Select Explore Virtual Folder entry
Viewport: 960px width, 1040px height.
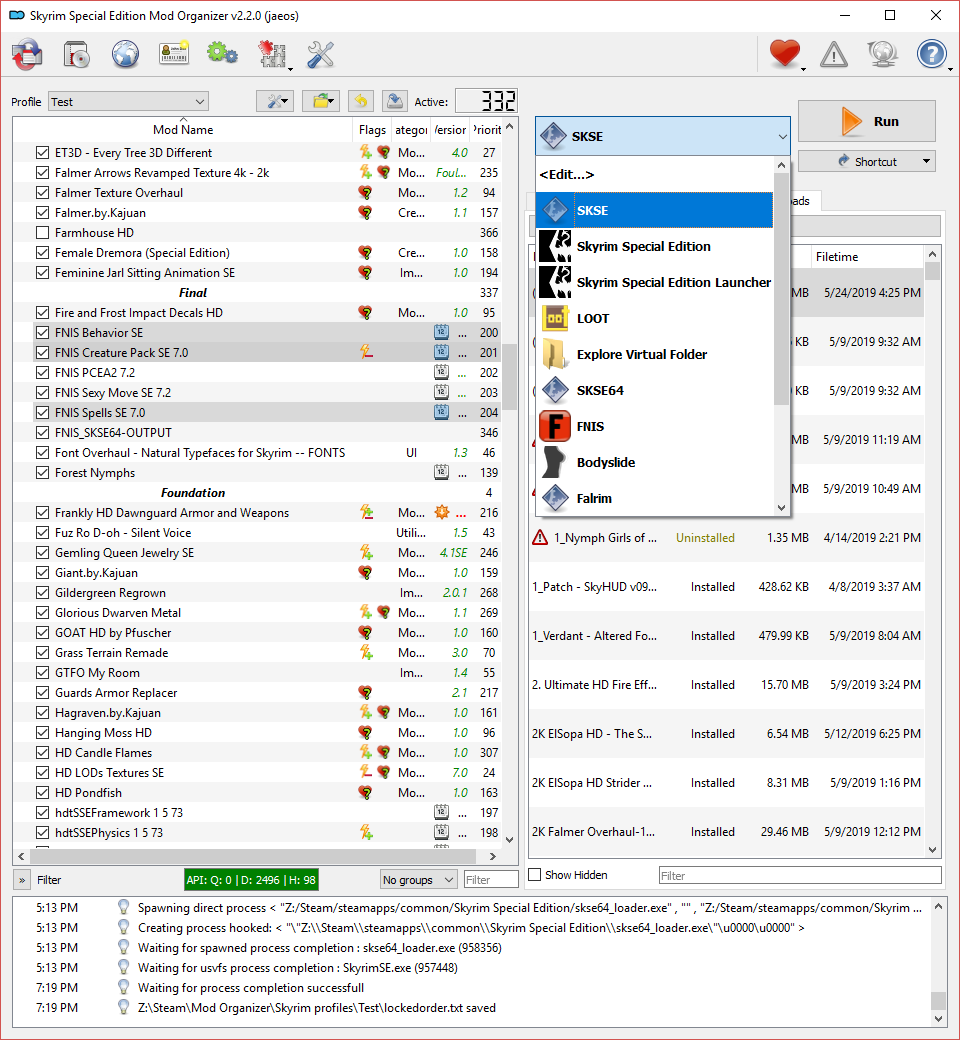(x=654, y=354)
